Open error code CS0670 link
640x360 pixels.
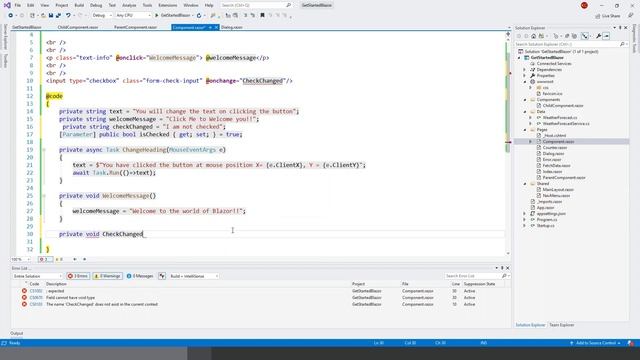pos(36,298)
